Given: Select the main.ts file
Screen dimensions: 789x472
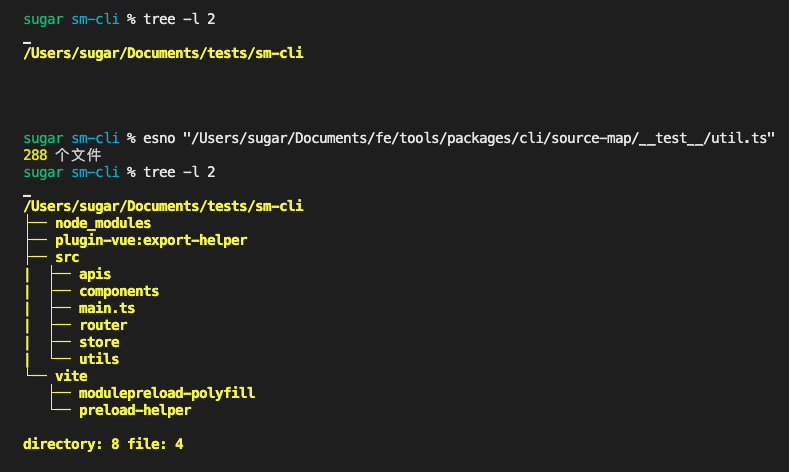Looking at the screenshot, I should coord(107,308).
